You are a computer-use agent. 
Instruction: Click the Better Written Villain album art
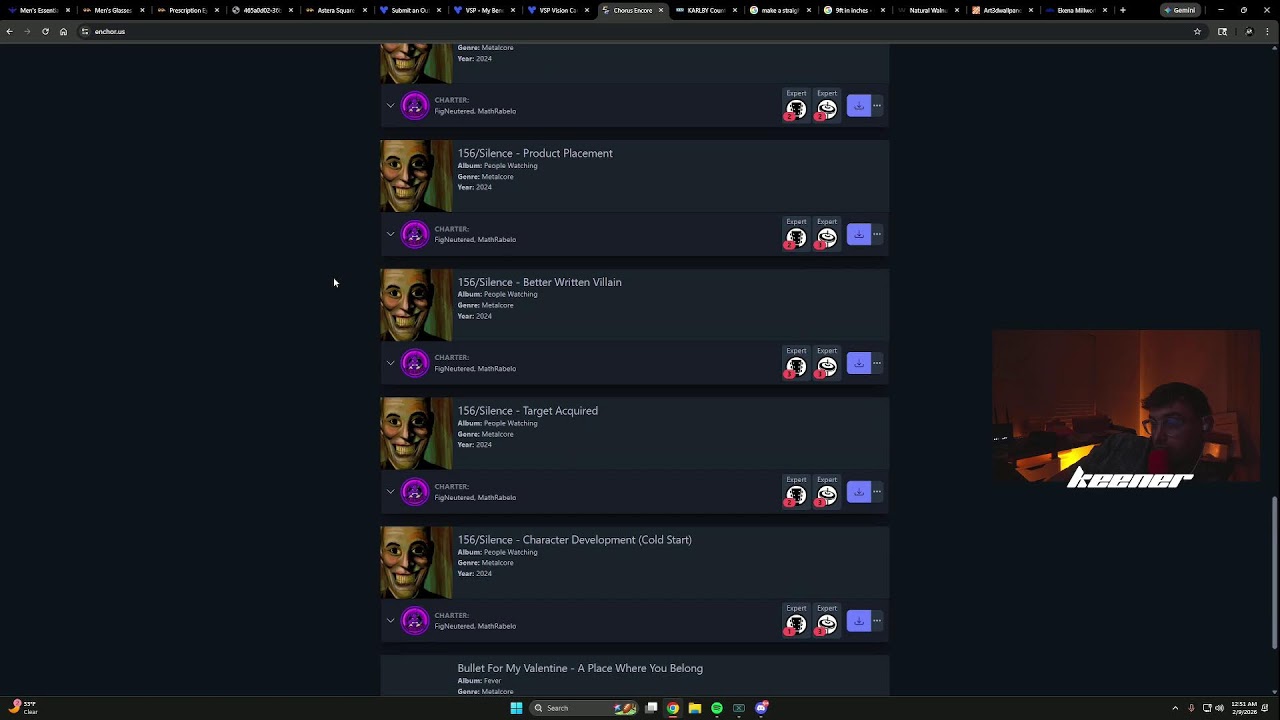click(x=416, y=305)
